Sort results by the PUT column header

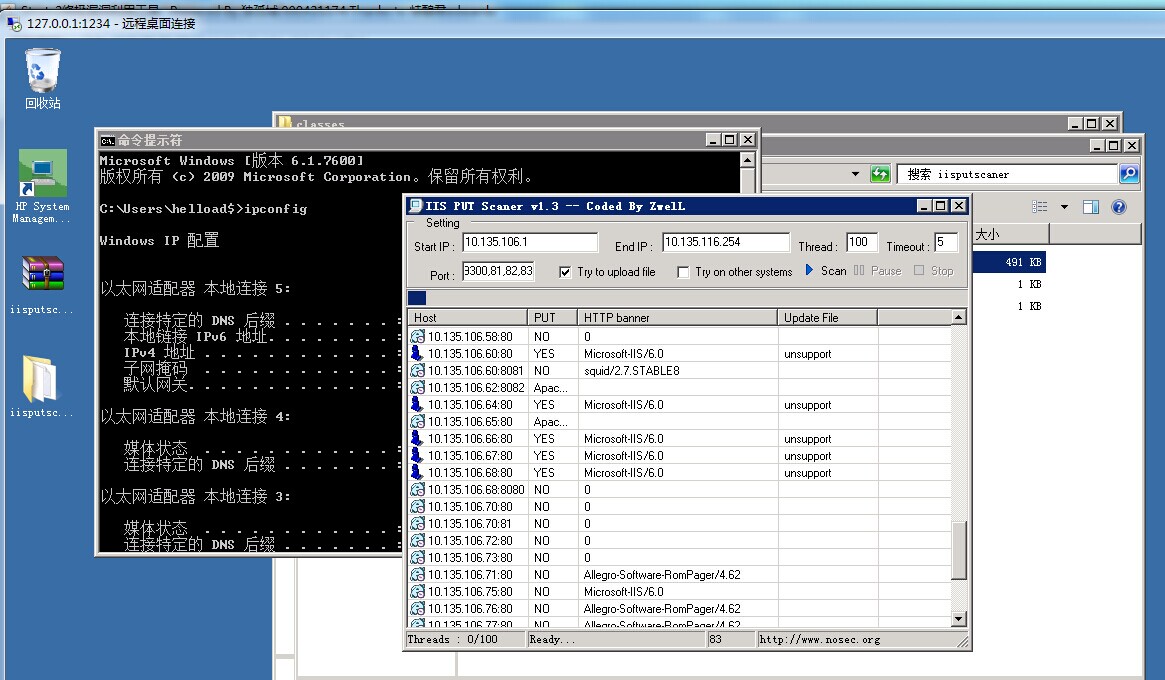(552, 317)
